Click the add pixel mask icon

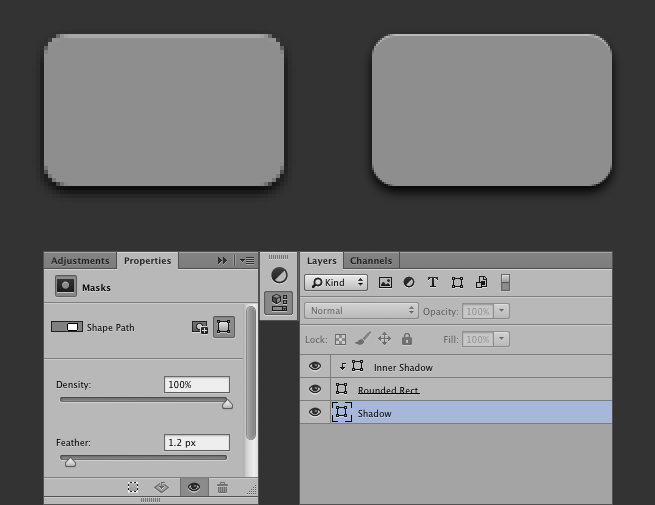pos(200,327)
